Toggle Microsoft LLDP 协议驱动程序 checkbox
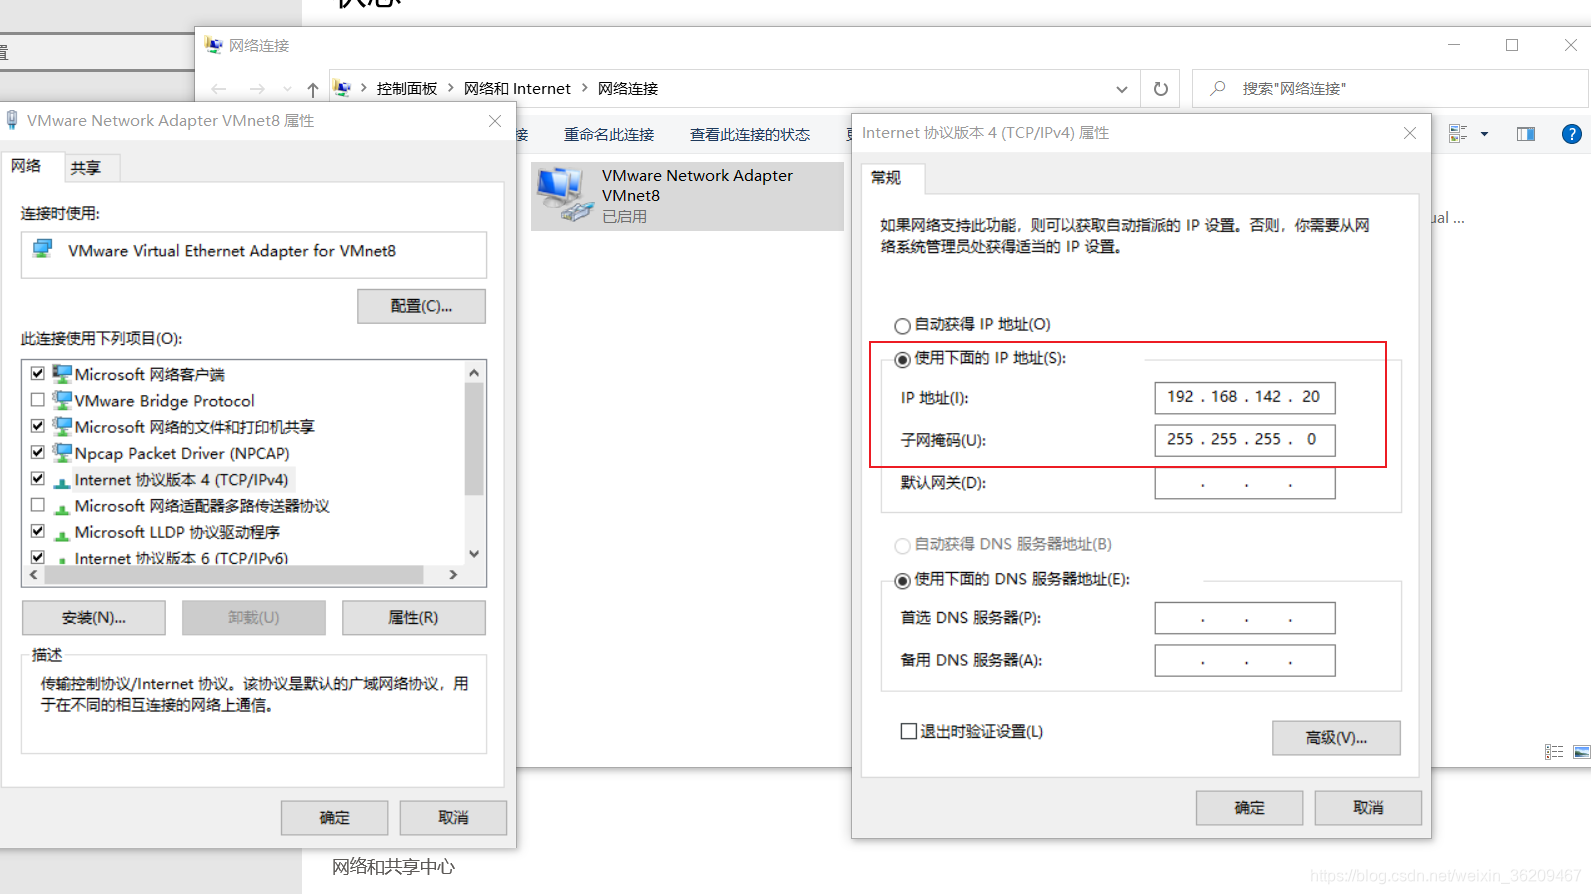This screenshot has height=894, width=1591. coord(38,531)
